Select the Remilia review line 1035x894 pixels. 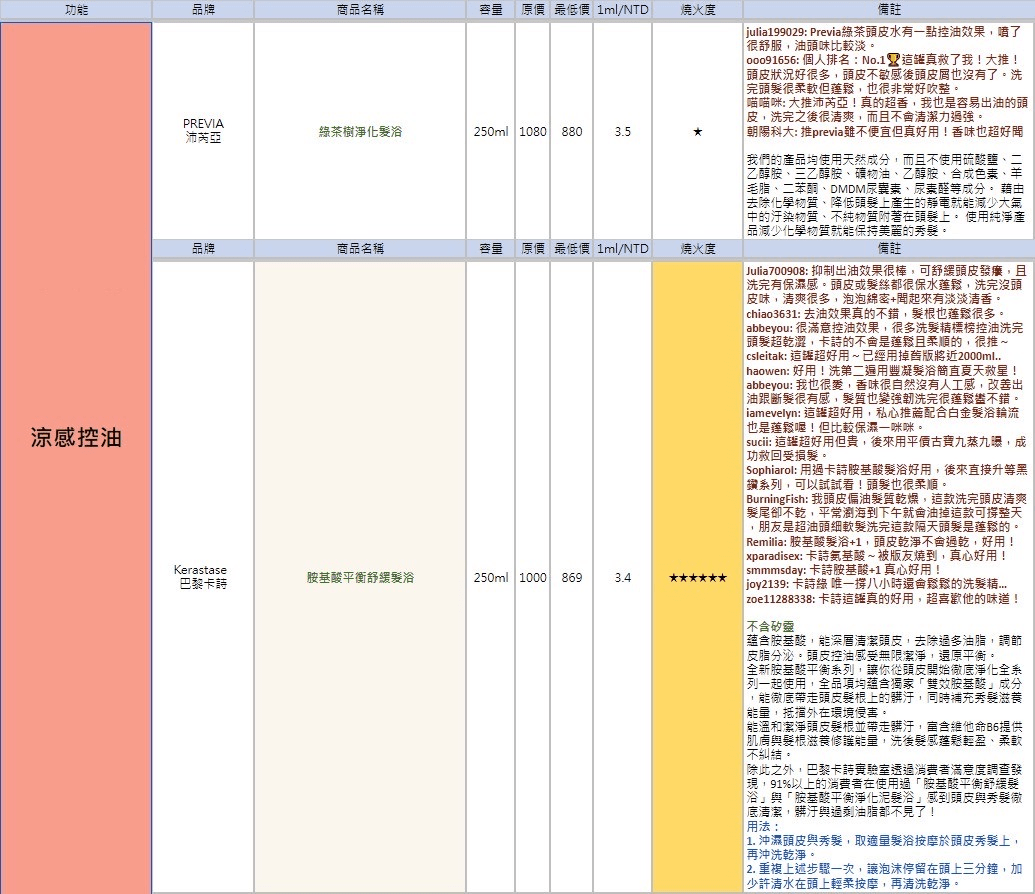[880, 541]
